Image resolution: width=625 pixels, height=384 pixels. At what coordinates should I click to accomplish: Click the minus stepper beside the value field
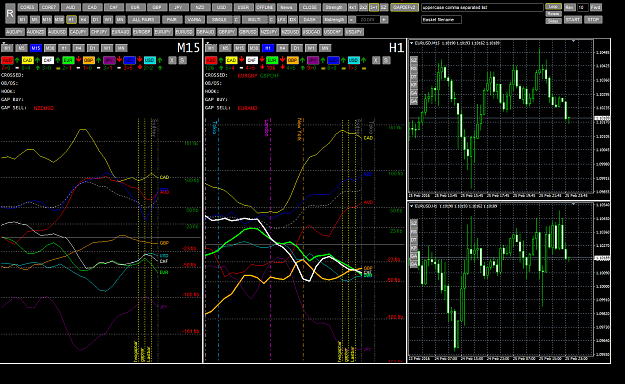[x=351, y=20]
